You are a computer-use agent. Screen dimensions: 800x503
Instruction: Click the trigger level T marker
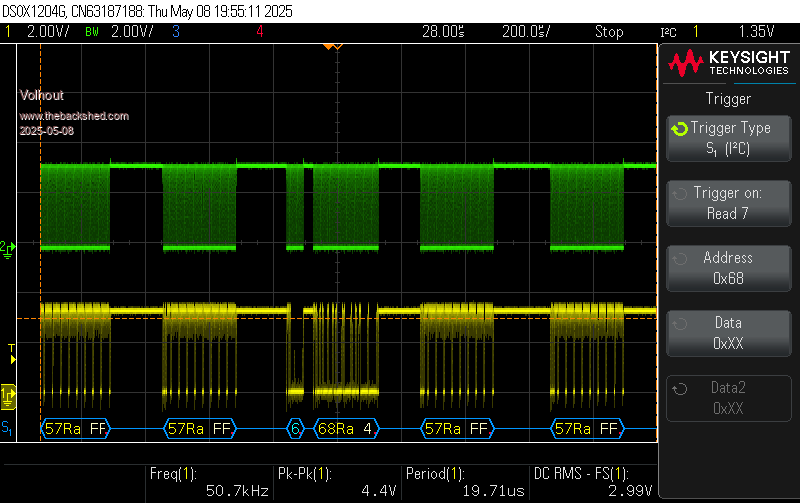(x=12, y=349)
